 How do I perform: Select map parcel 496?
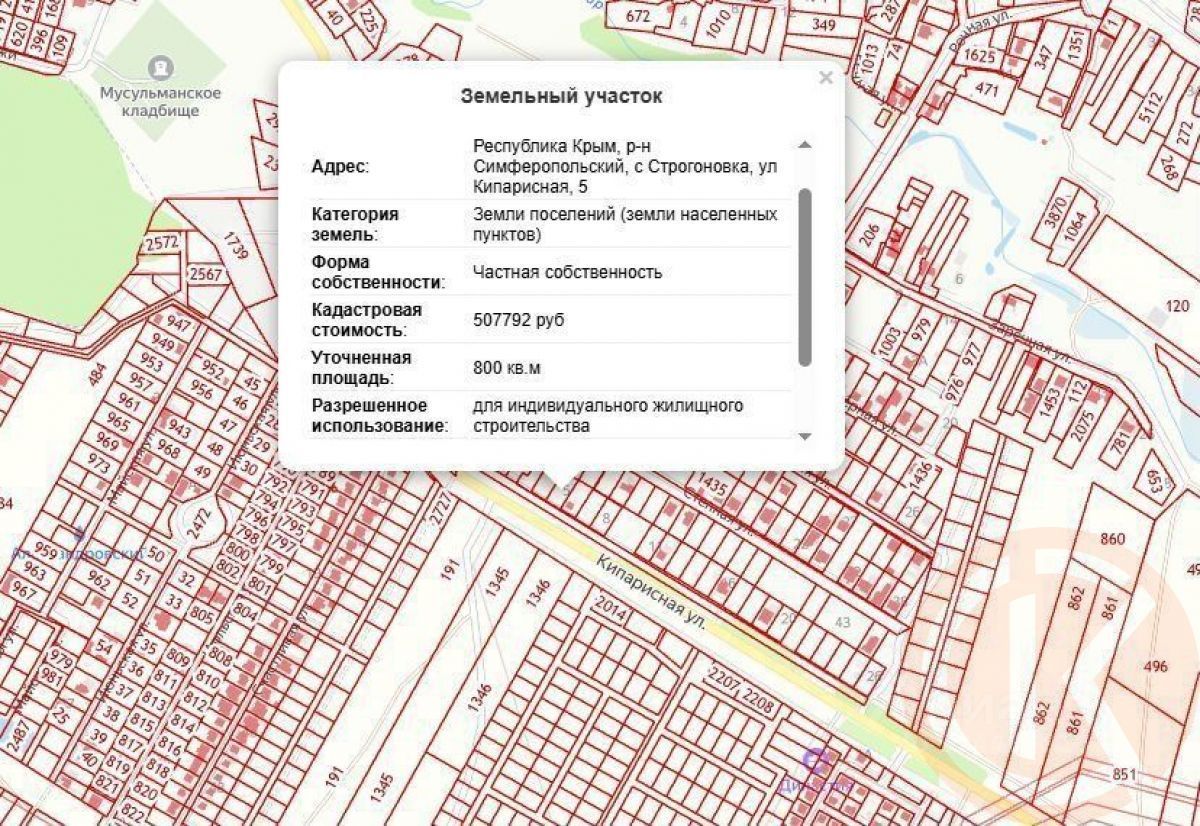tap(1155, 667)
